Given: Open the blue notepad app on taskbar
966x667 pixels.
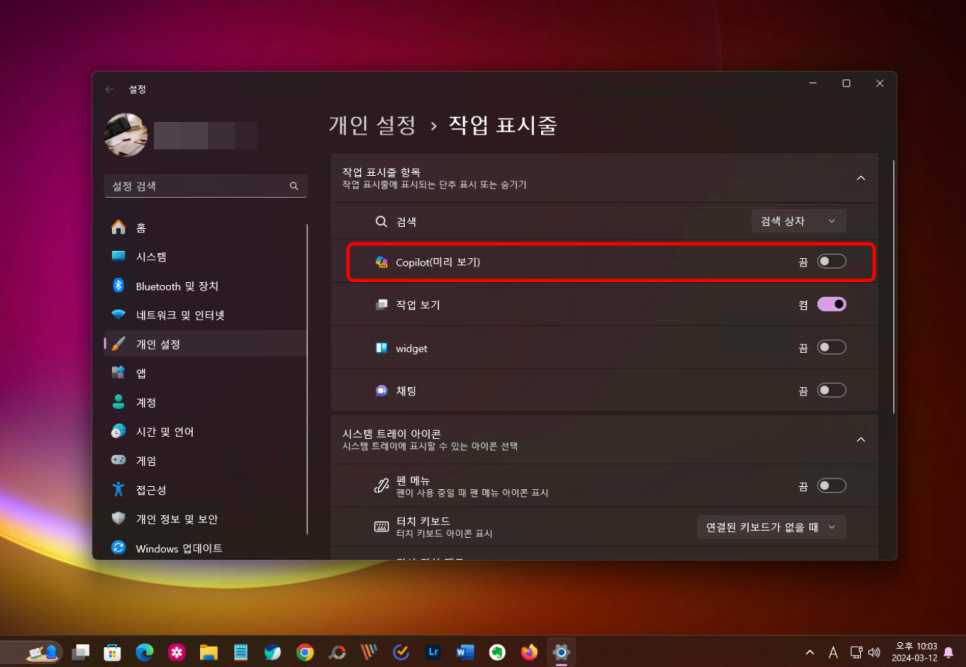Looking at the screenshot, I should coord(240,652).
